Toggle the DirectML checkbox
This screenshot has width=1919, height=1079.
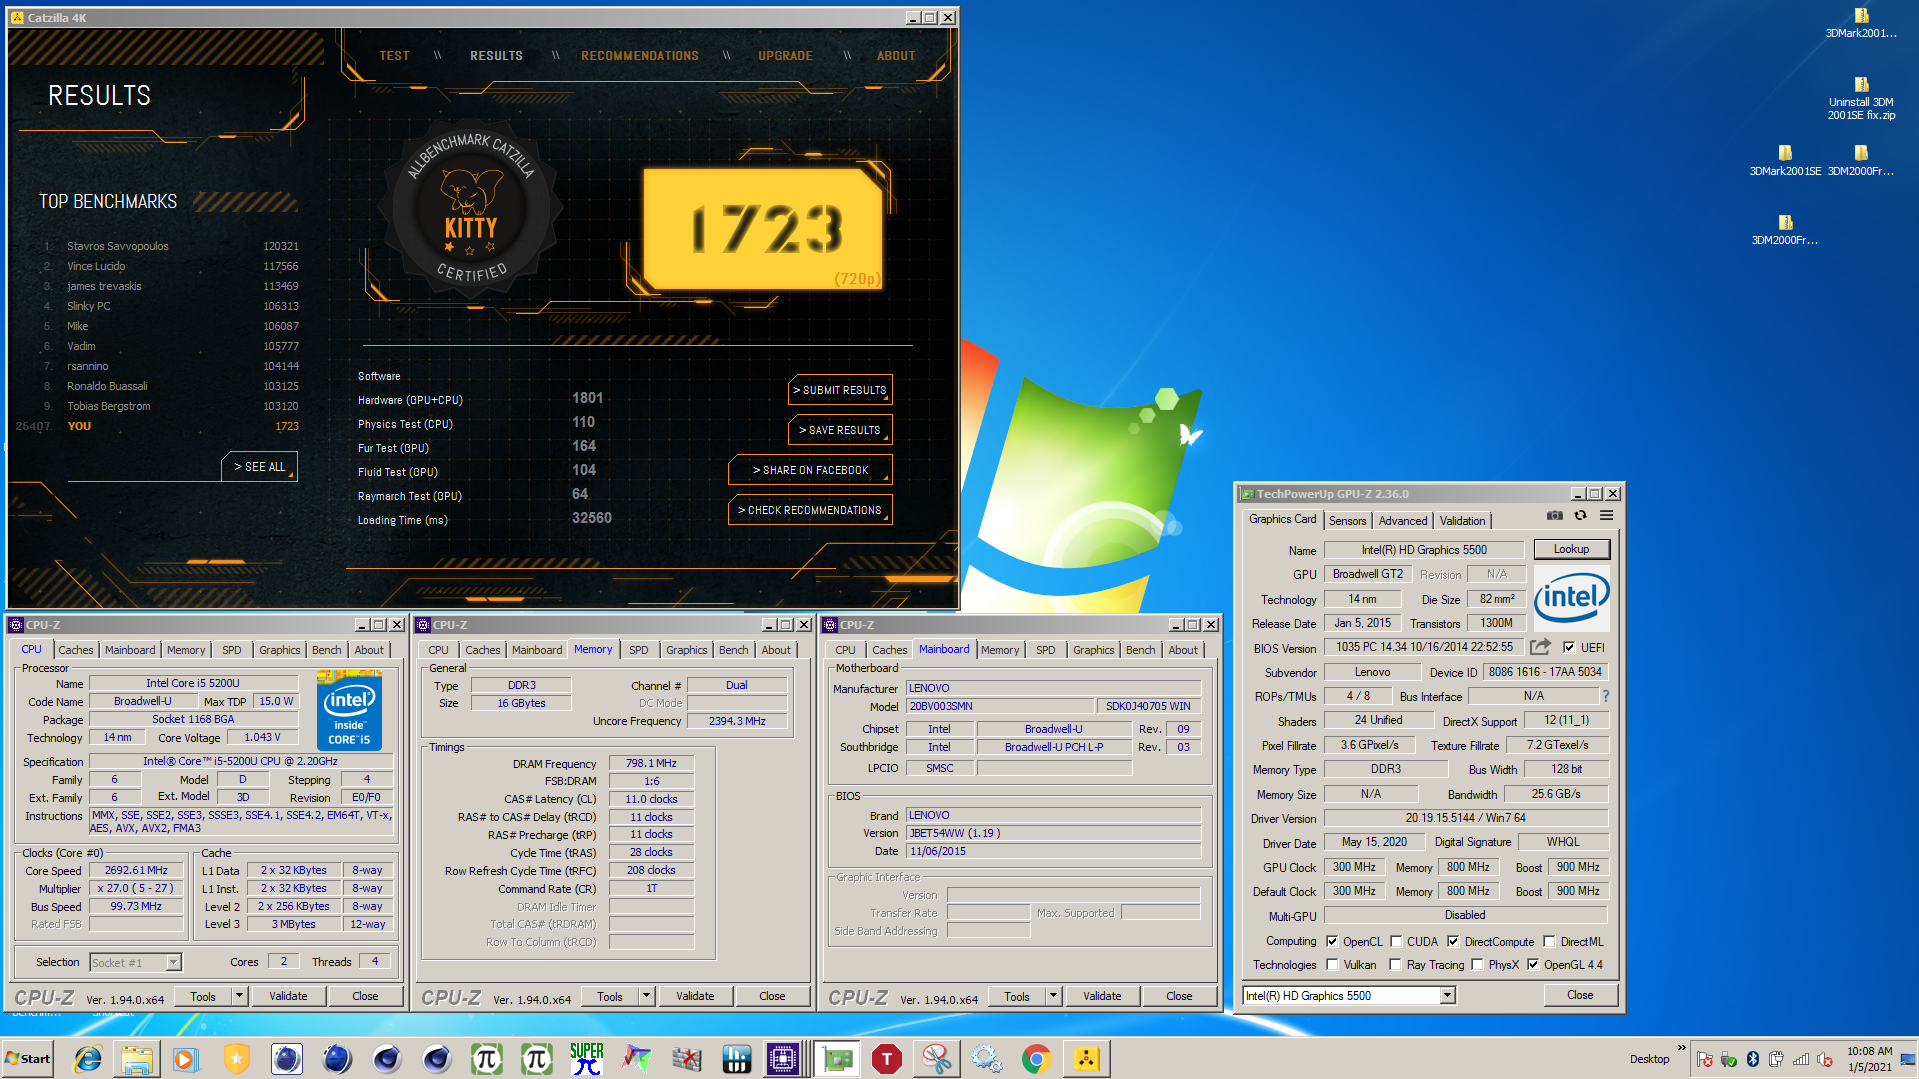point(1549,941)
